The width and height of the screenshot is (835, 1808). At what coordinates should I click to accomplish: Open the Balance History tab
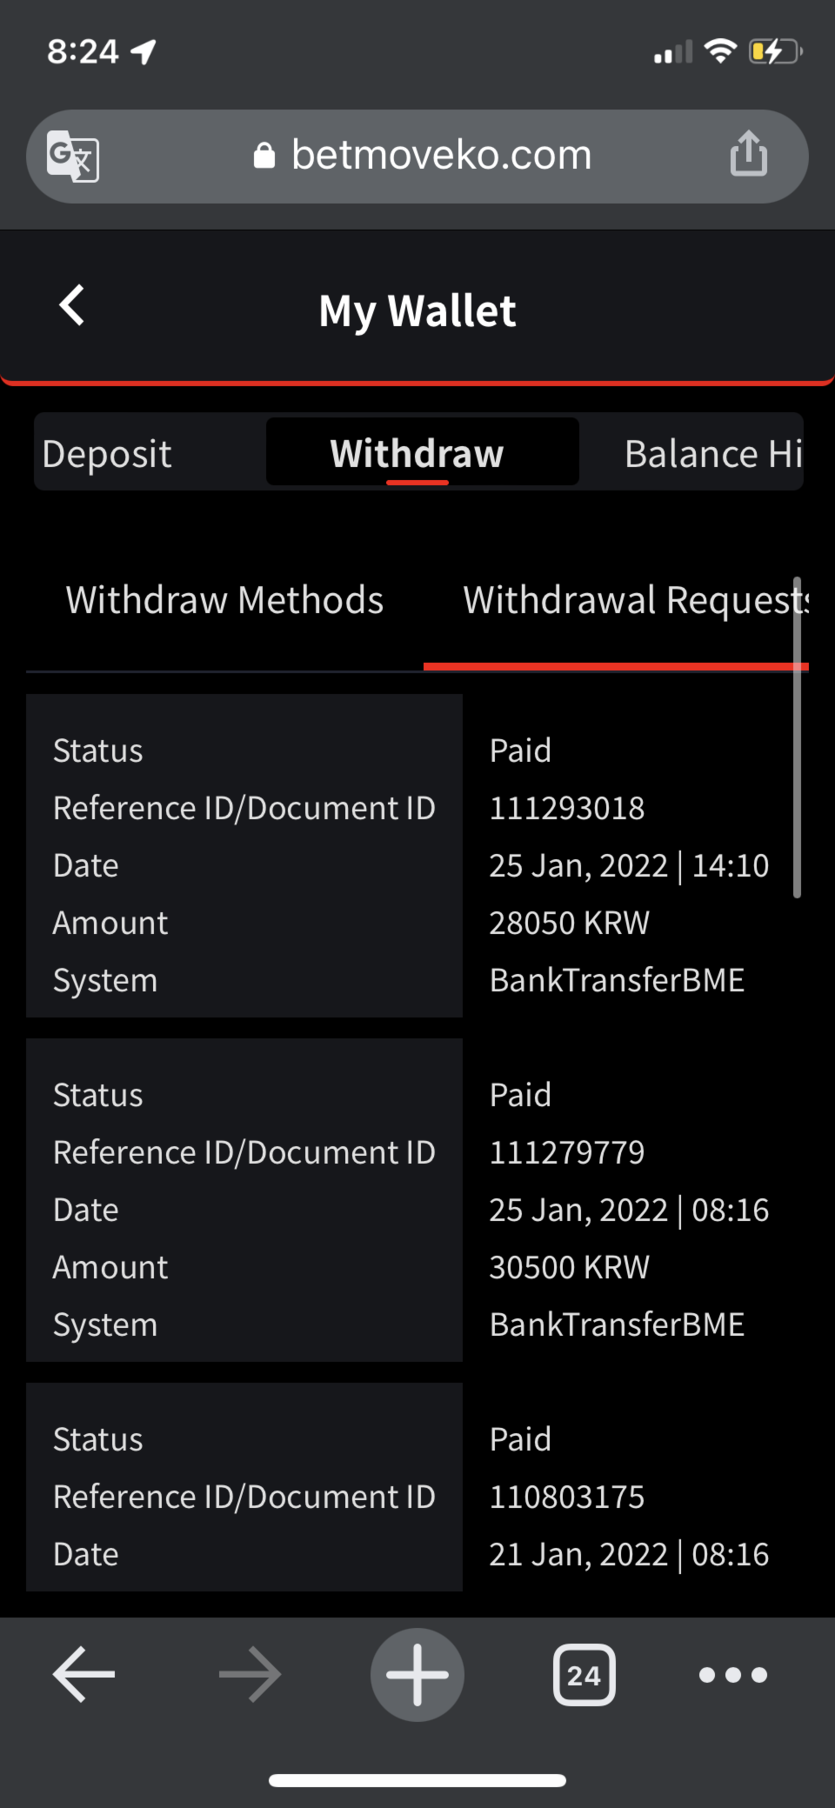(x=713, y=454)
